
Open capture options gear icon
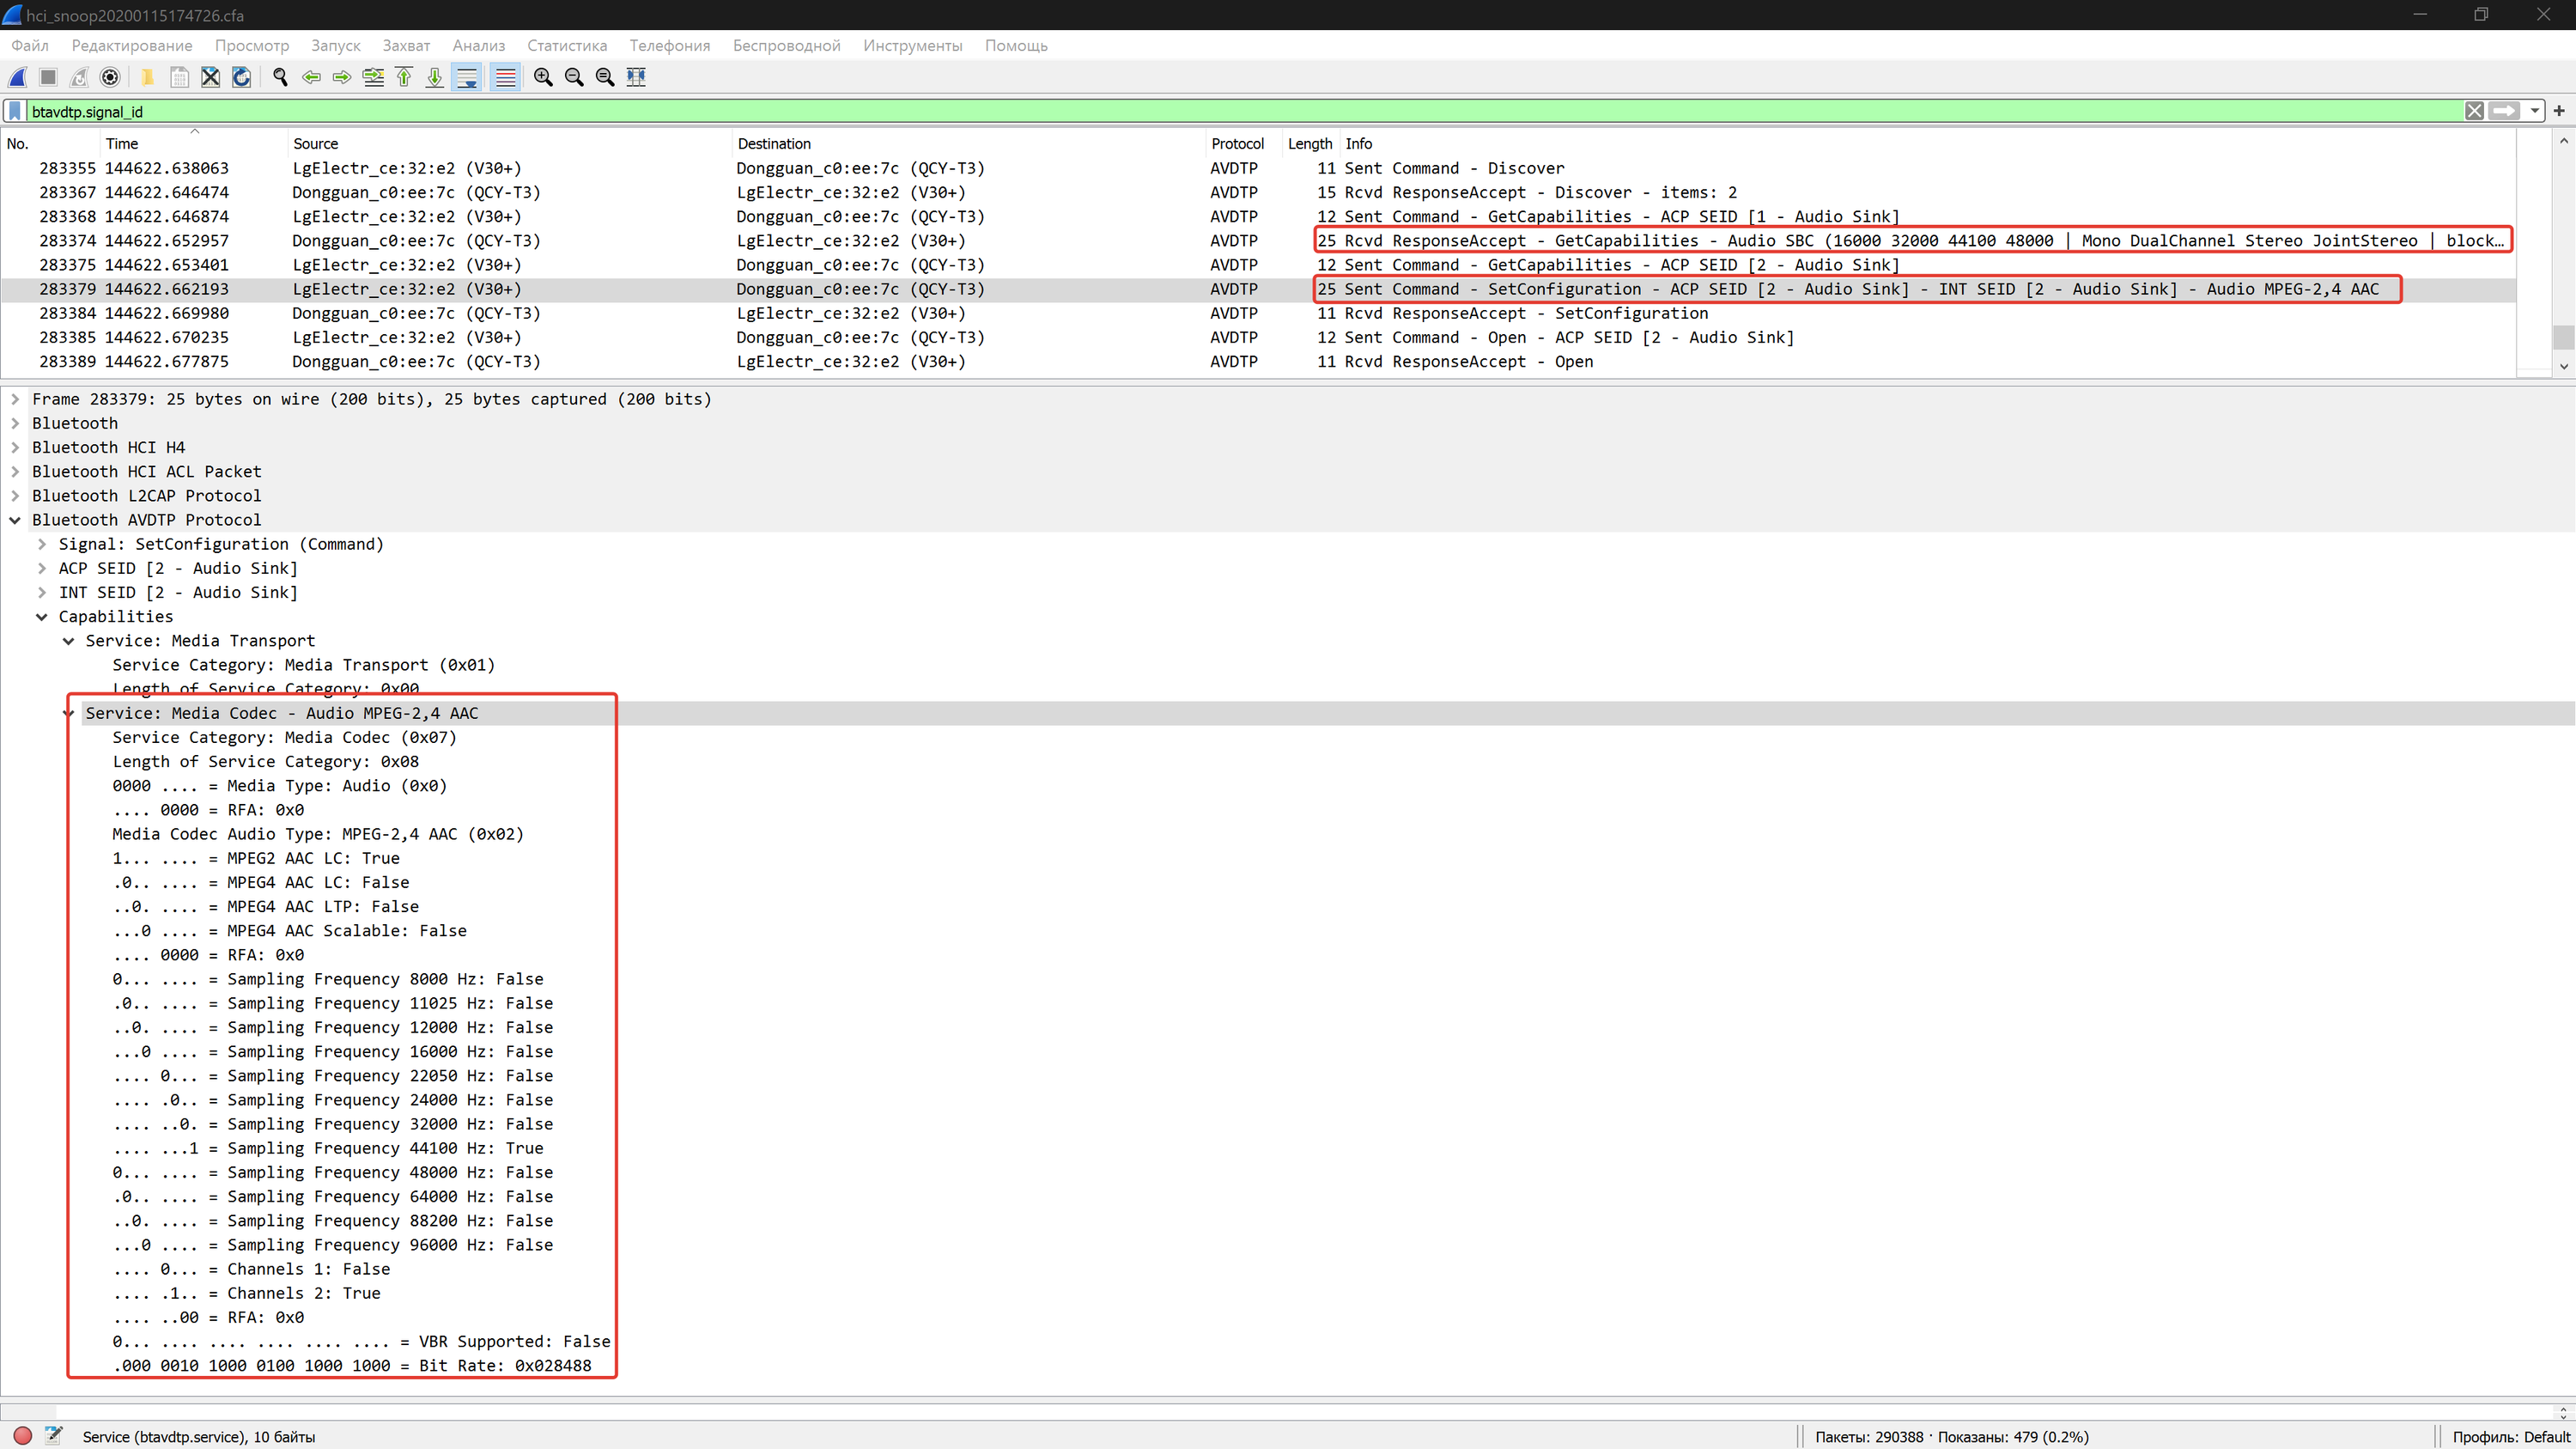click(x=111, y=77)
